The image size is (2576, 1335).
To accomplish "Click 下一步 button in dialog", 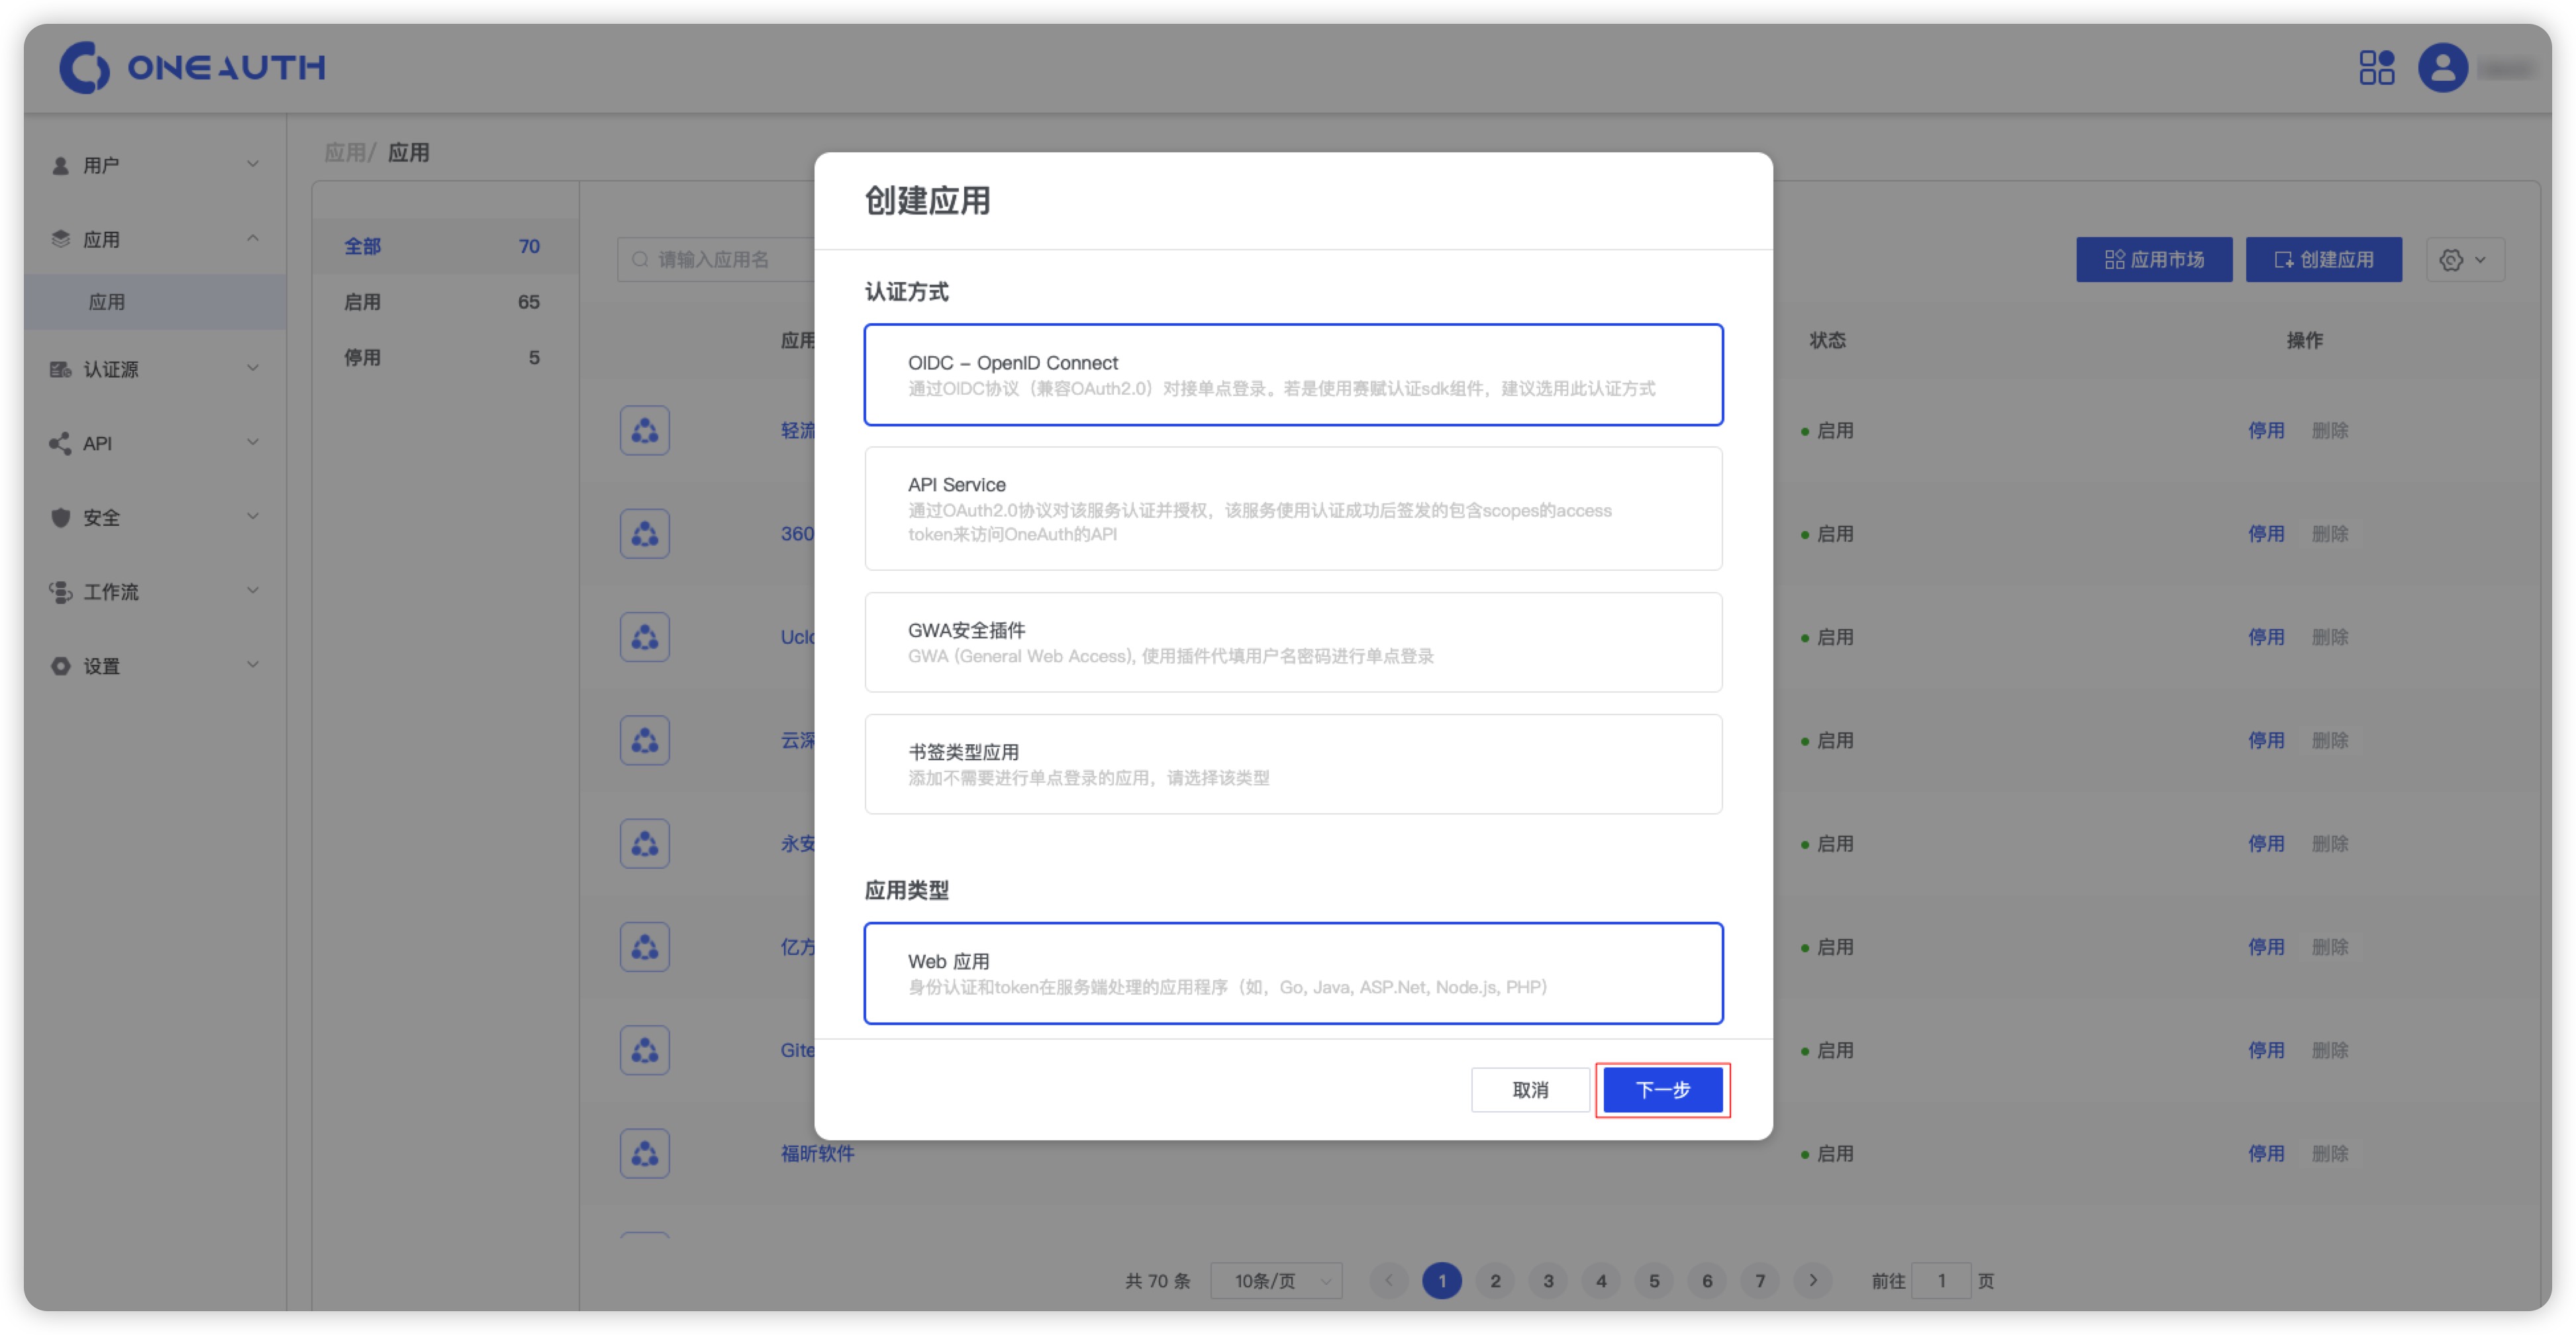I will tap(1663, 1089).
